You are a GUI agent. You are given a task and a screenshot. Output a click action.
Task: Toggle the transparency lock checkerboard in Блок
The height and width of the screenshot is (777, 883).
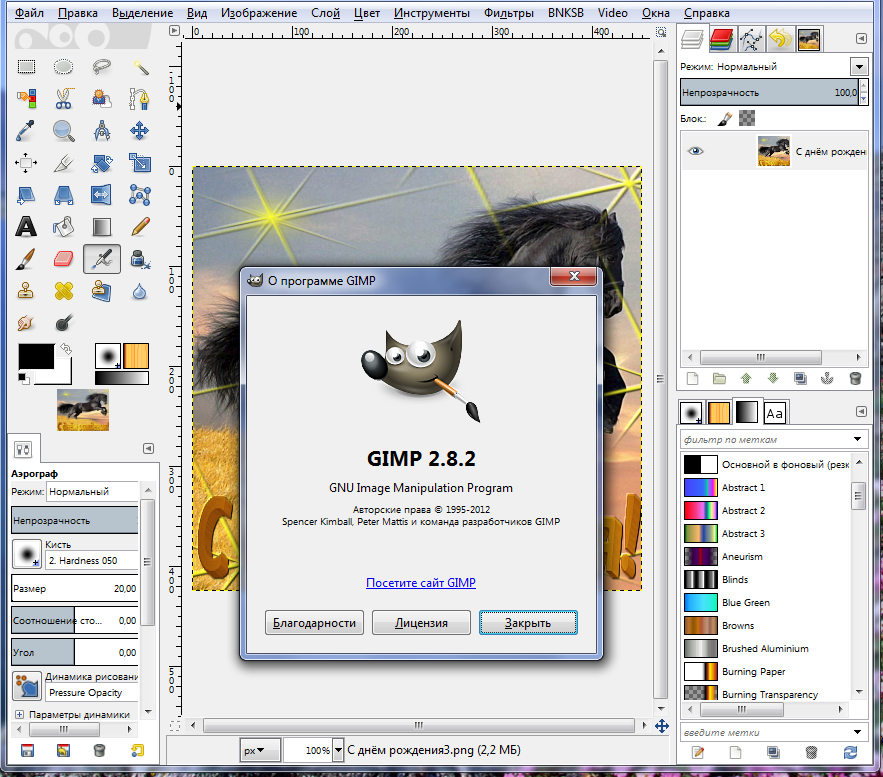(x=747, y=118)
